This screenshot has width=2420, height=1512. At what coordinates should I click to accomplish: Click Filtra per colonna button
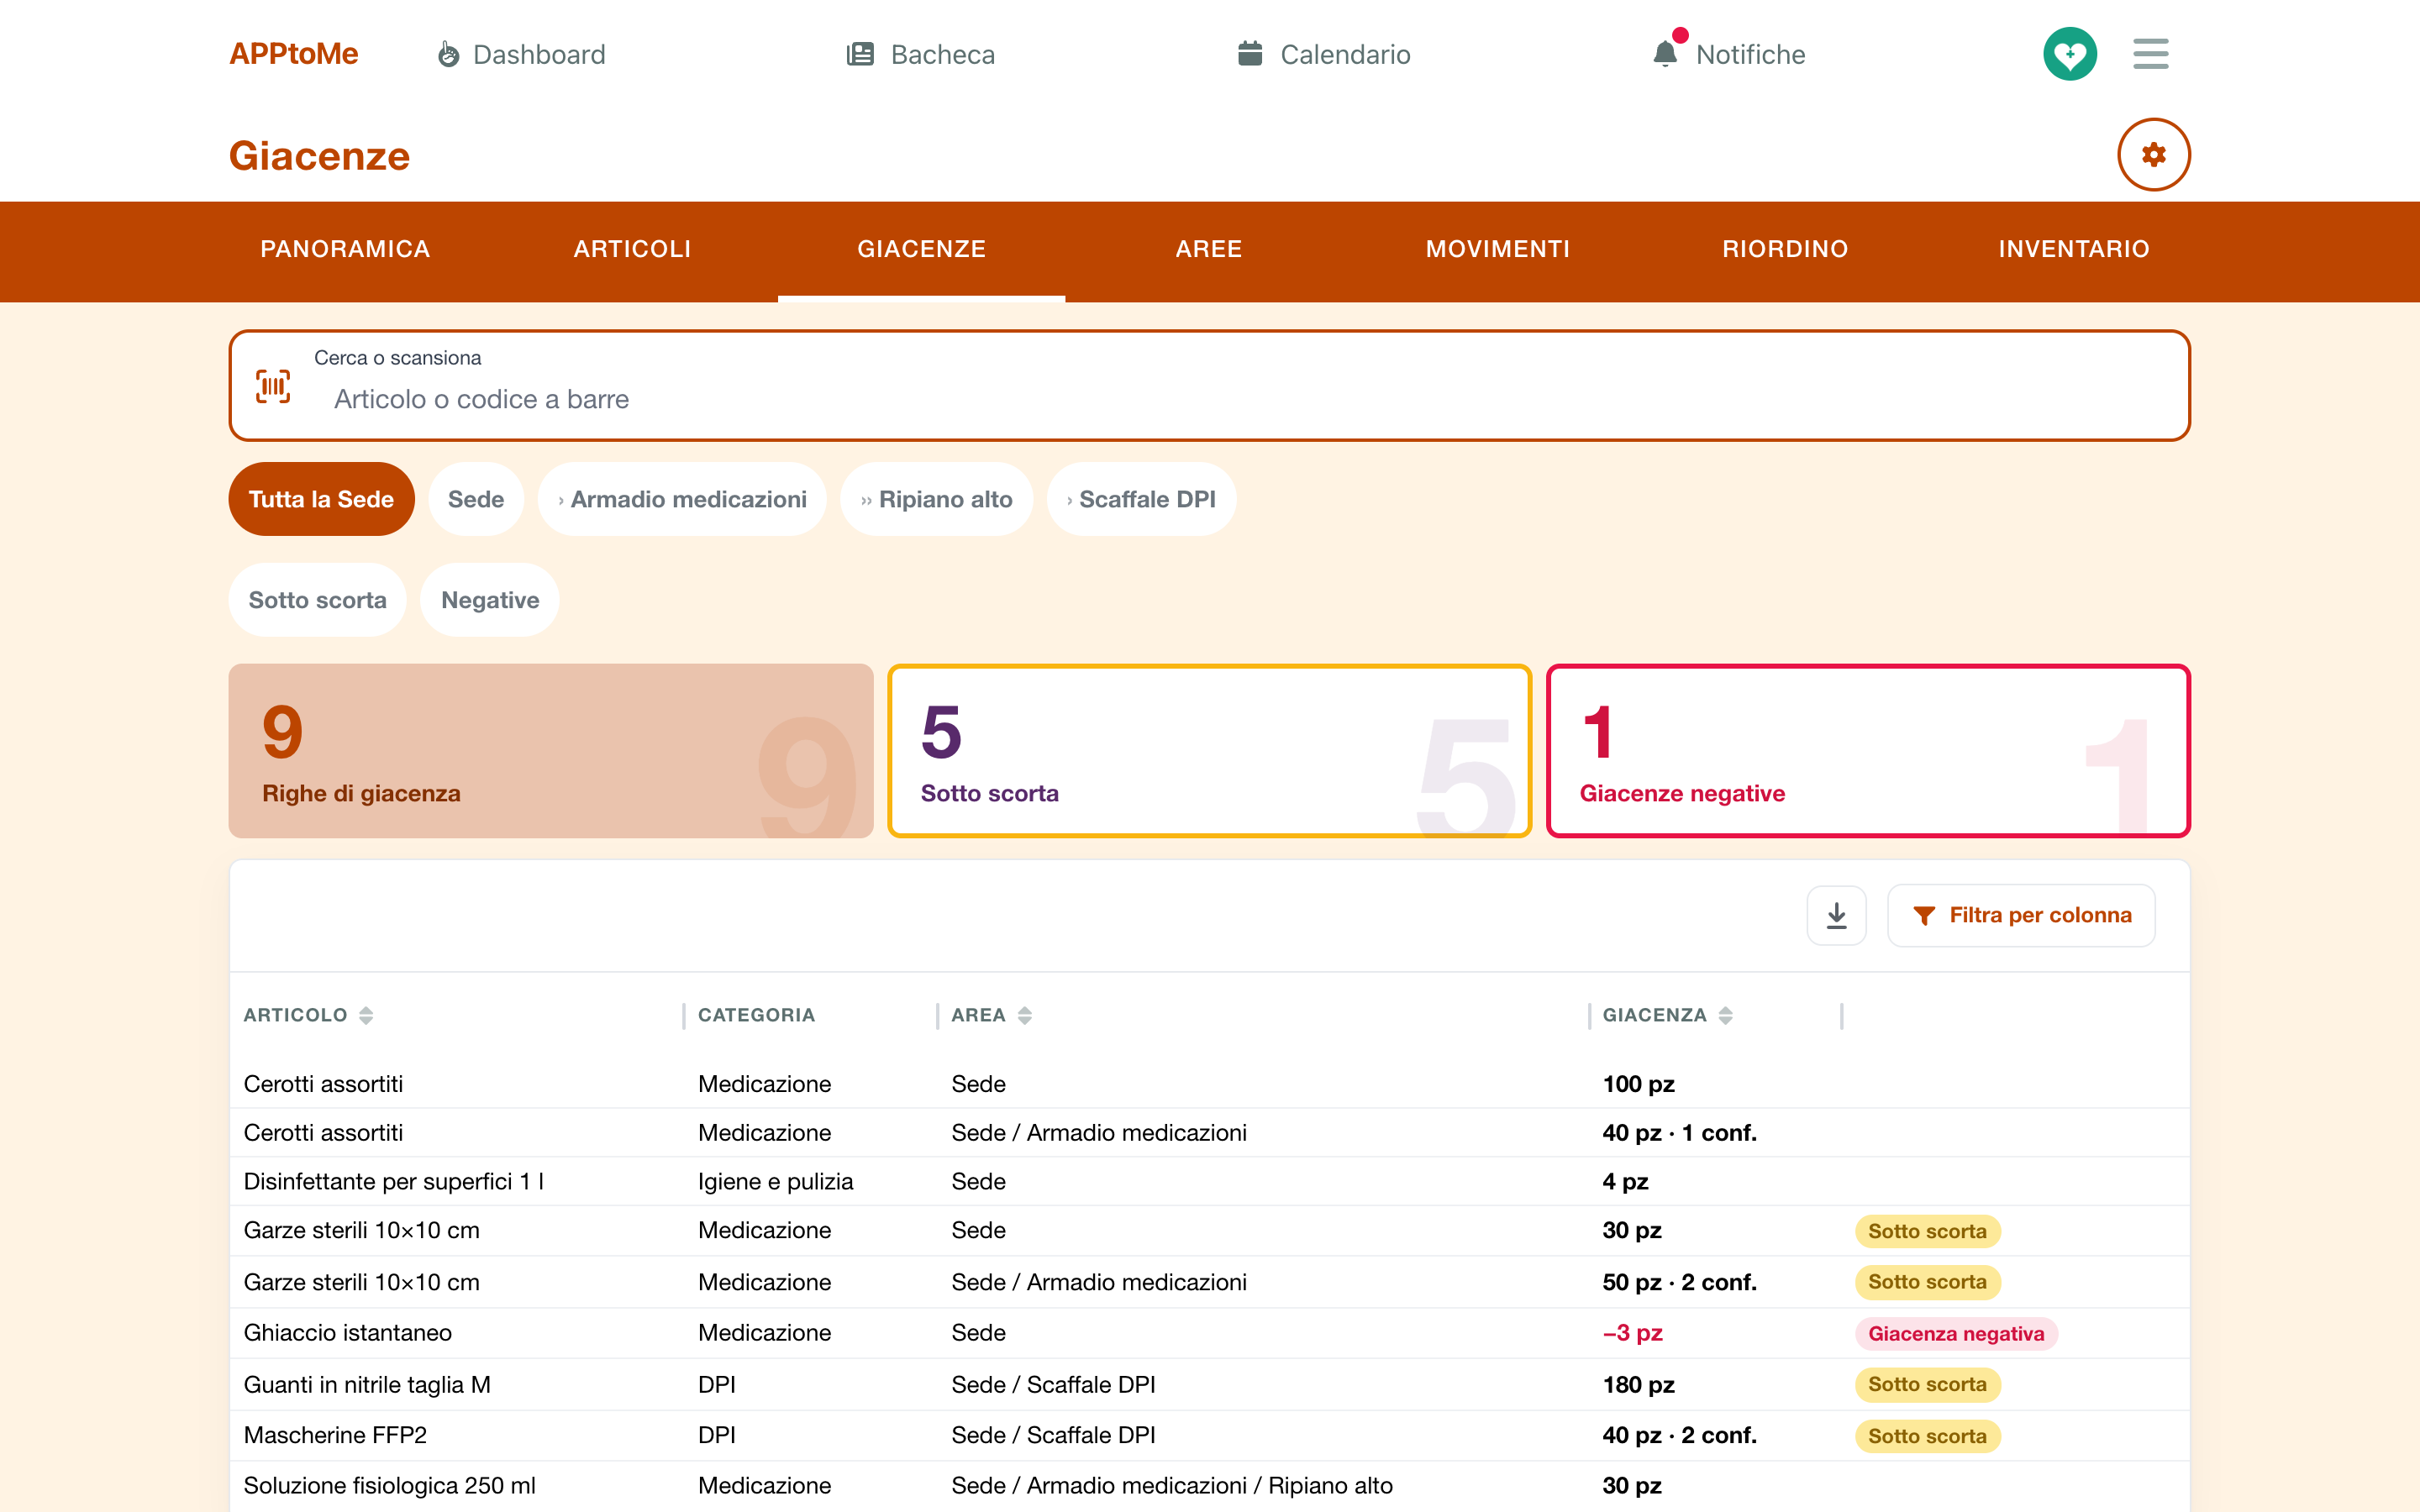(2021, 915)
